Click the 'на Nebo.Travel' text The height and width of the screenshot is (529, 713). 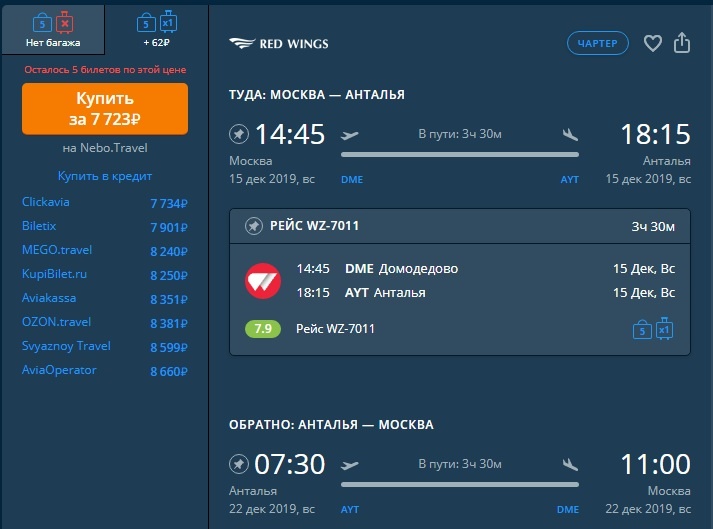[x=105, y=148]
